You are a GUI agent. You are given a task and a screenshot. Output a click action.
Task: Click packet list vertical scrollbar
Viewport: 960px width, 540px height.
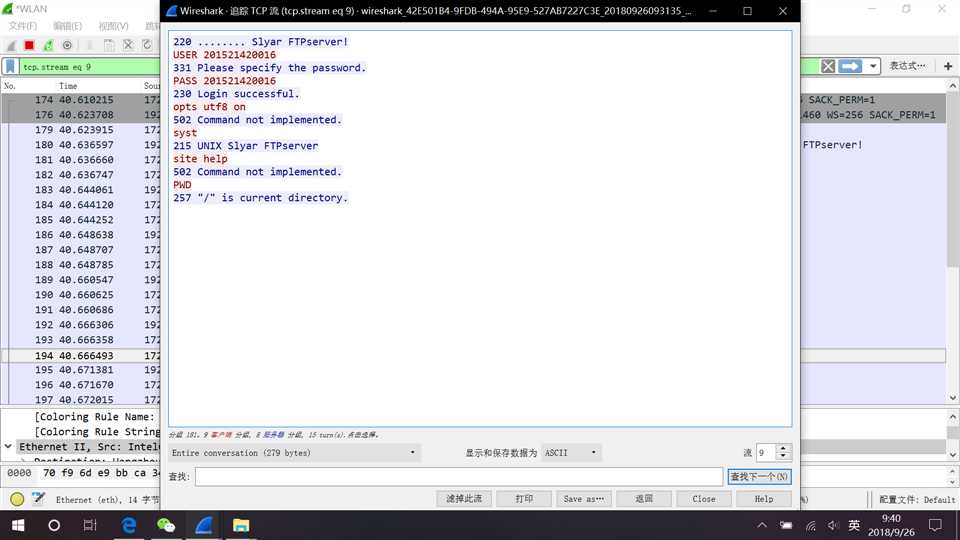point(952,179)
